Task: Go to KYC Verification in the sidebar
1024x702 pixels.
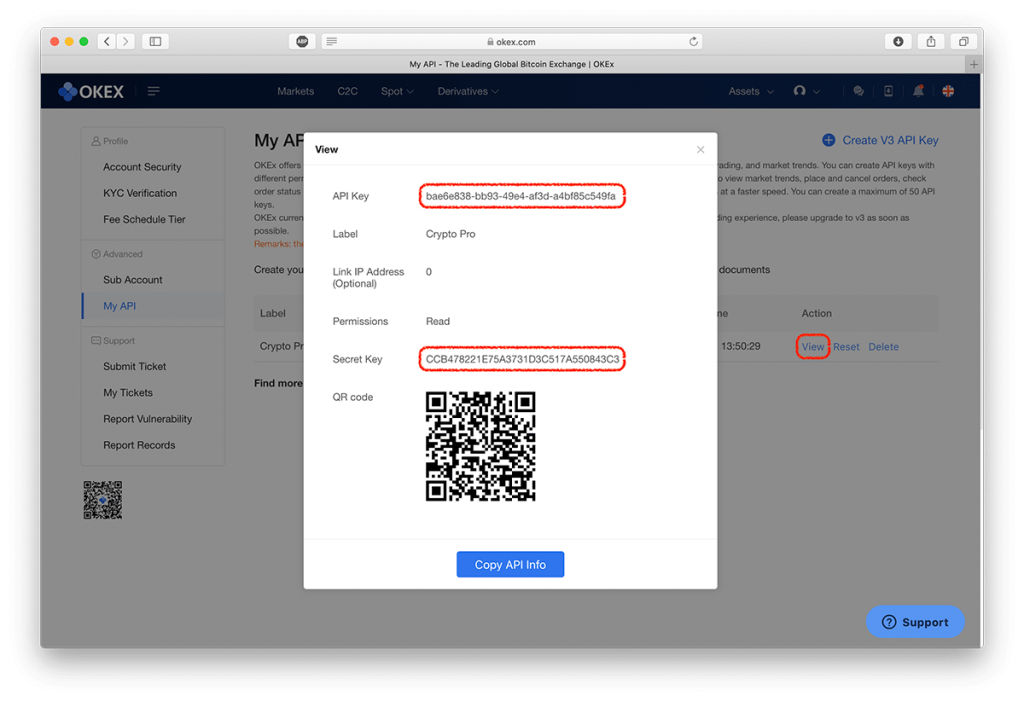Action: click(x=140, y=193)
